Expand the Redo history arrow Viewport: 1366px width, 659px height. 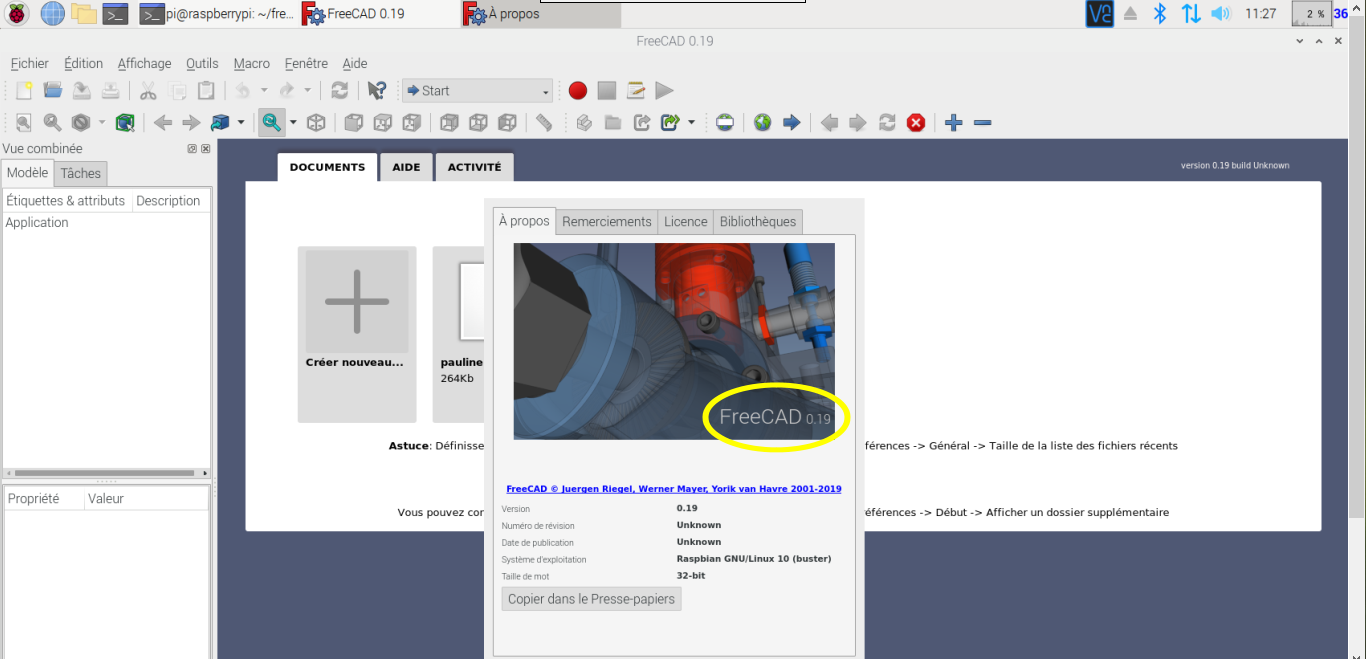[307, 91]
